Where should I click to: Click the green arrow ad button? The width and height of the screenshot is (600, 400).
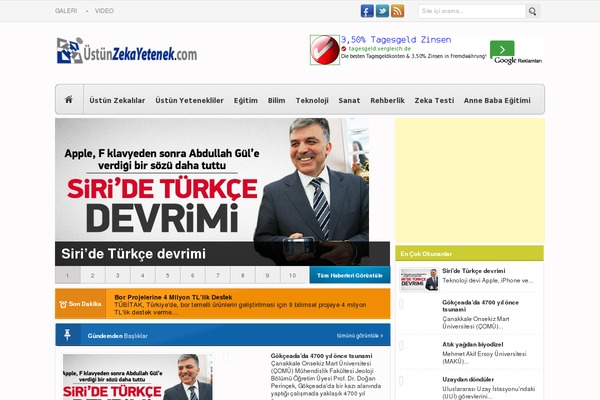point(502,49)
